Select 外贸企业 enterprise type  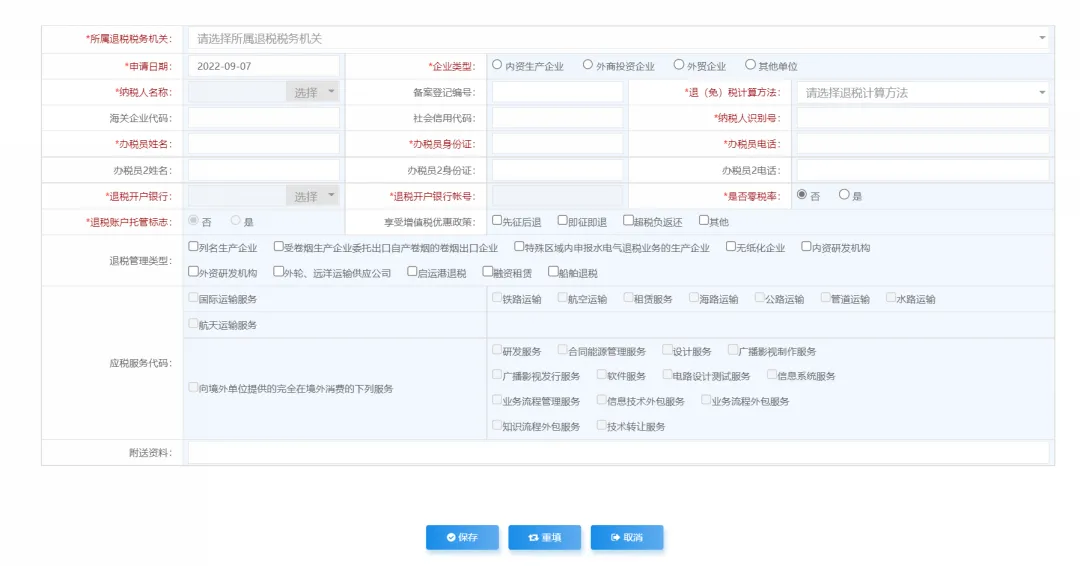point(678,65)
